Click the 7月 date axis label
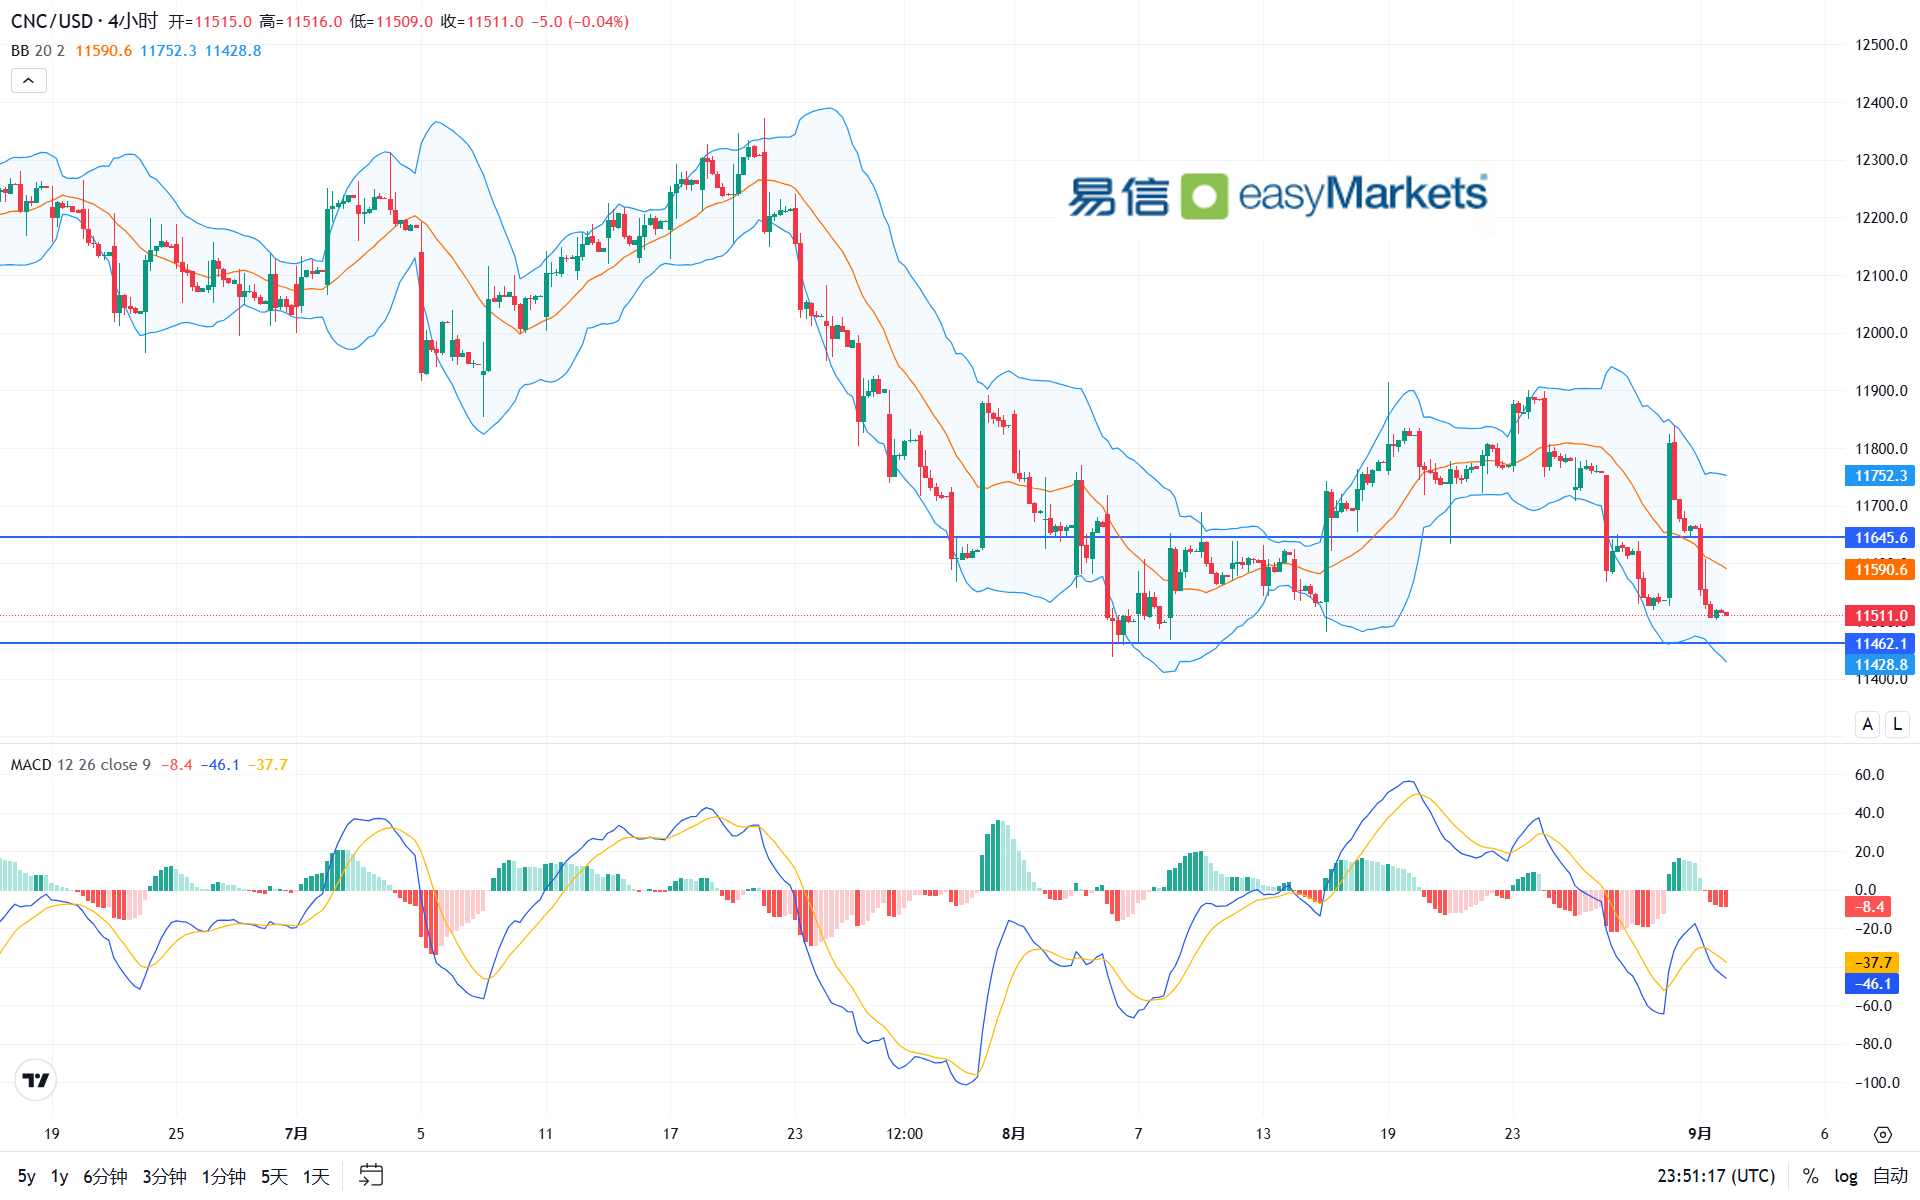The width and height of the screenshot is (1920, 1200). 296,1134
